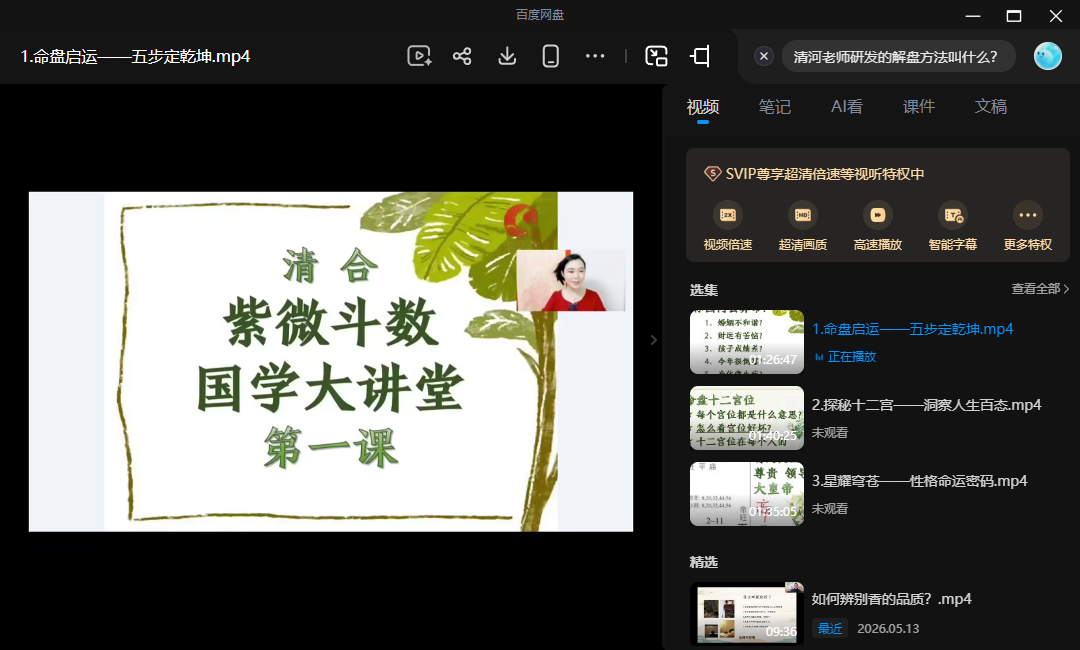Click the 未观看 status under 2.探秘十二宫

tap(829, 432)
